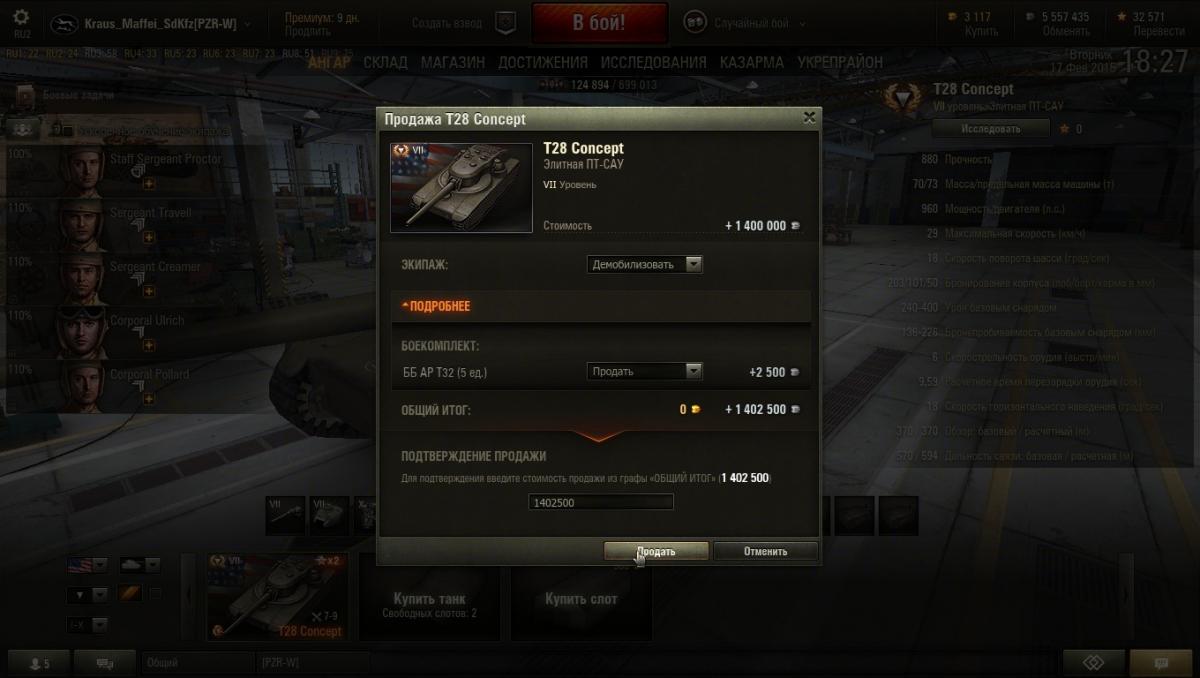Open the notifications icon at bottom right
1200x678 pixels.
(1160, 662)
